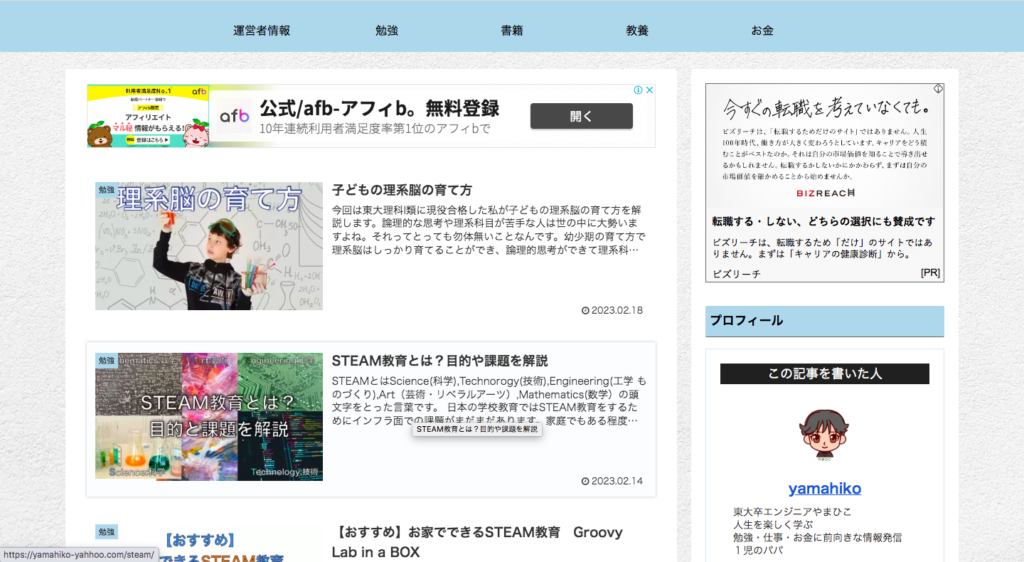This screenshot has width=1024, height=562.
Task: Select 書籍 in the top navigation
Action: 512,30
